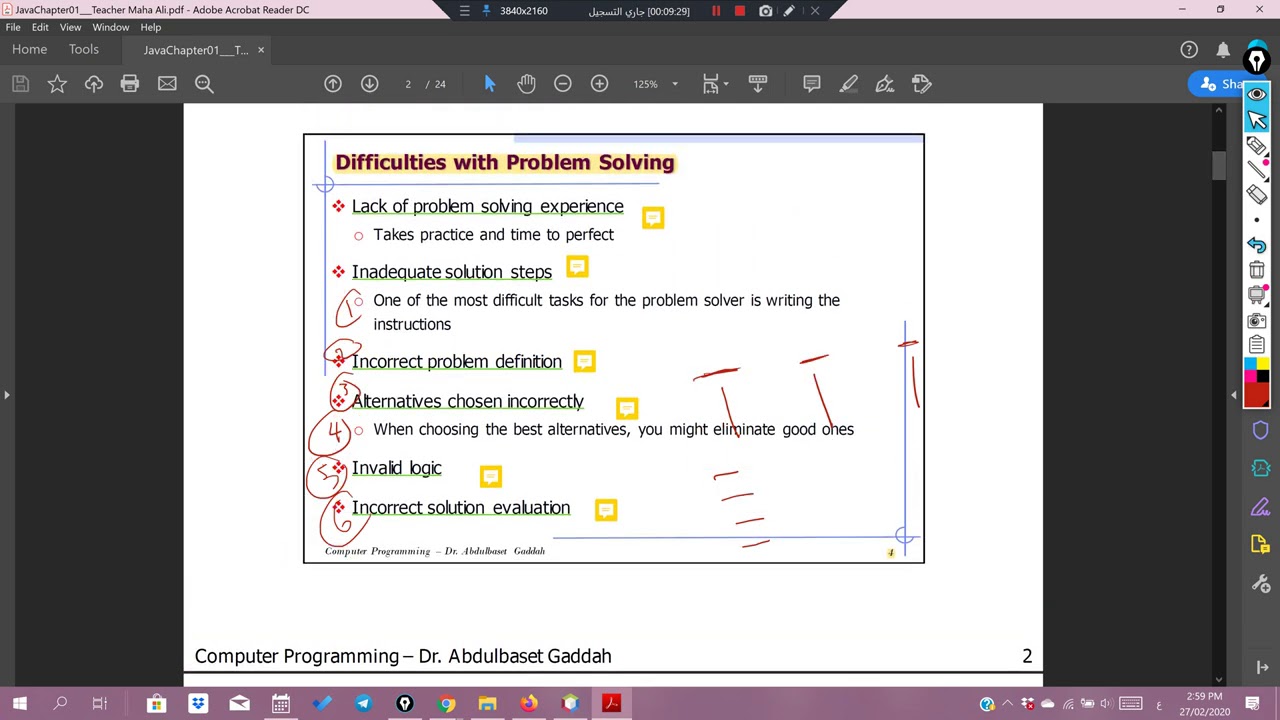
Task: Open the Protect shield tool
Action: click(x=1260, y=430)
